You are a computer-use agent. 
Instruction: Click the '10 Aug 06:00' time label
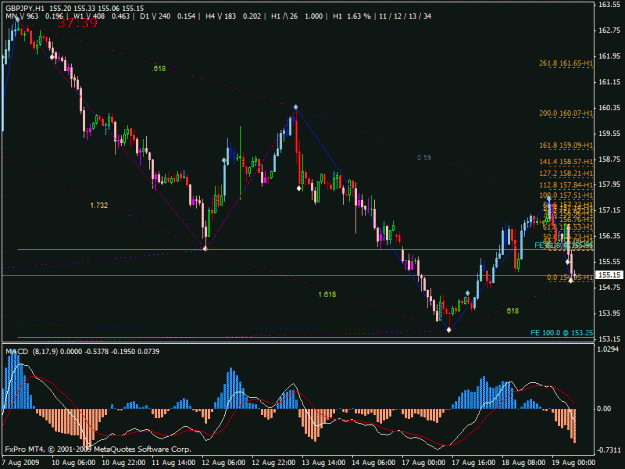point(73,462)
